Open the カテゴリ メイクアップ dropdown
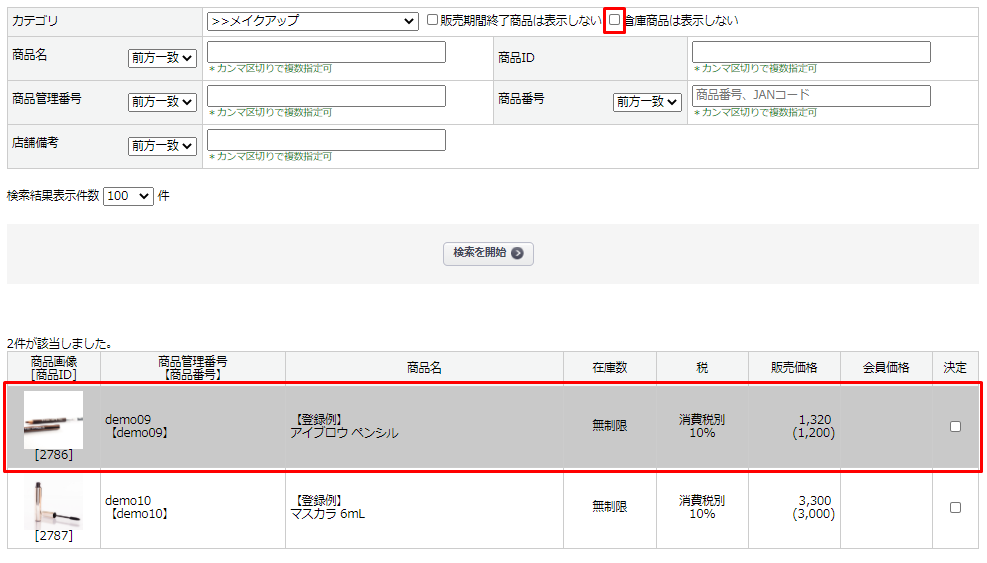987x563 pixels. click(312, 21)
